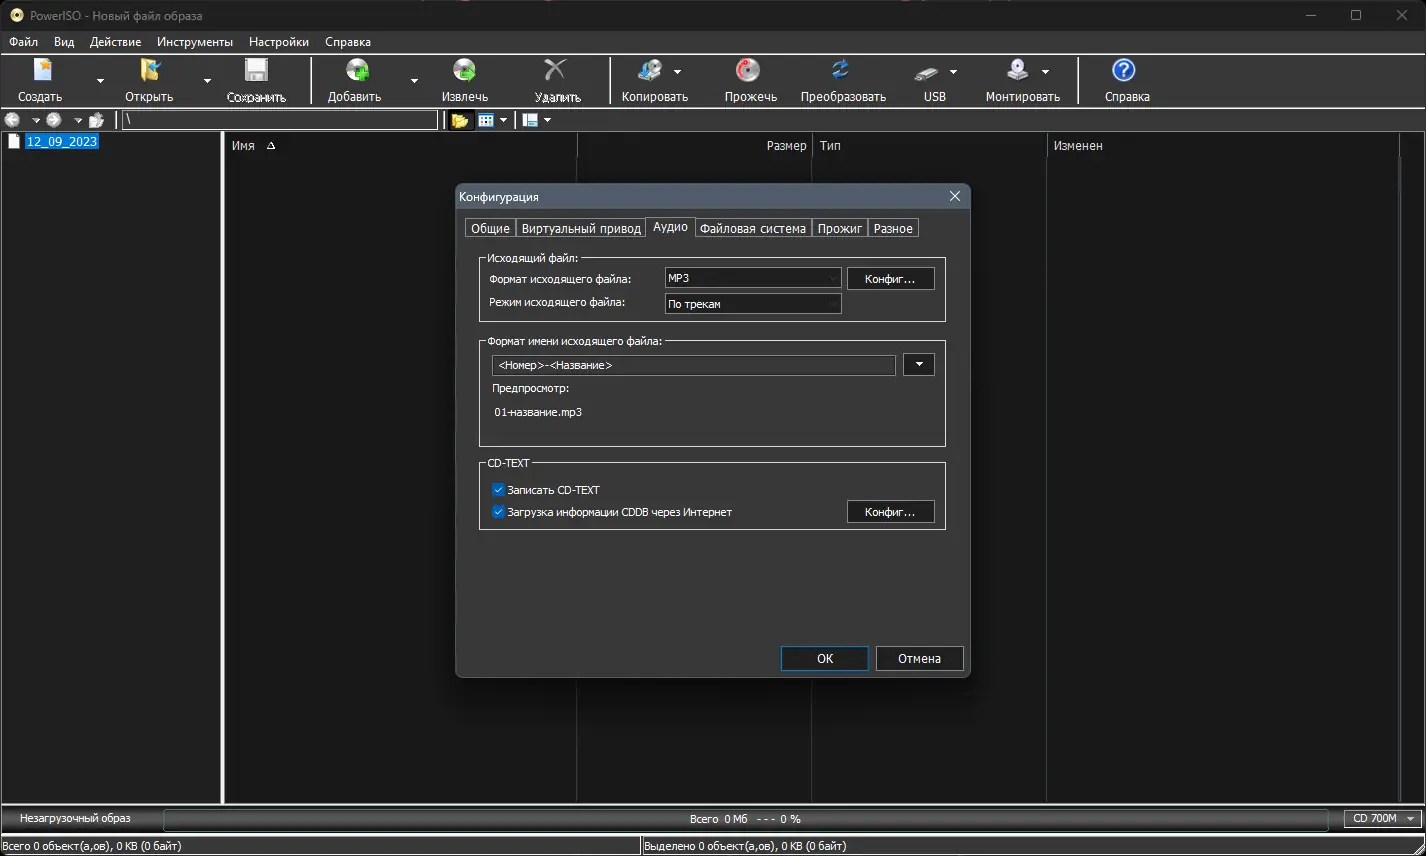Click the file list view mode icon

[x=486, y=120]
